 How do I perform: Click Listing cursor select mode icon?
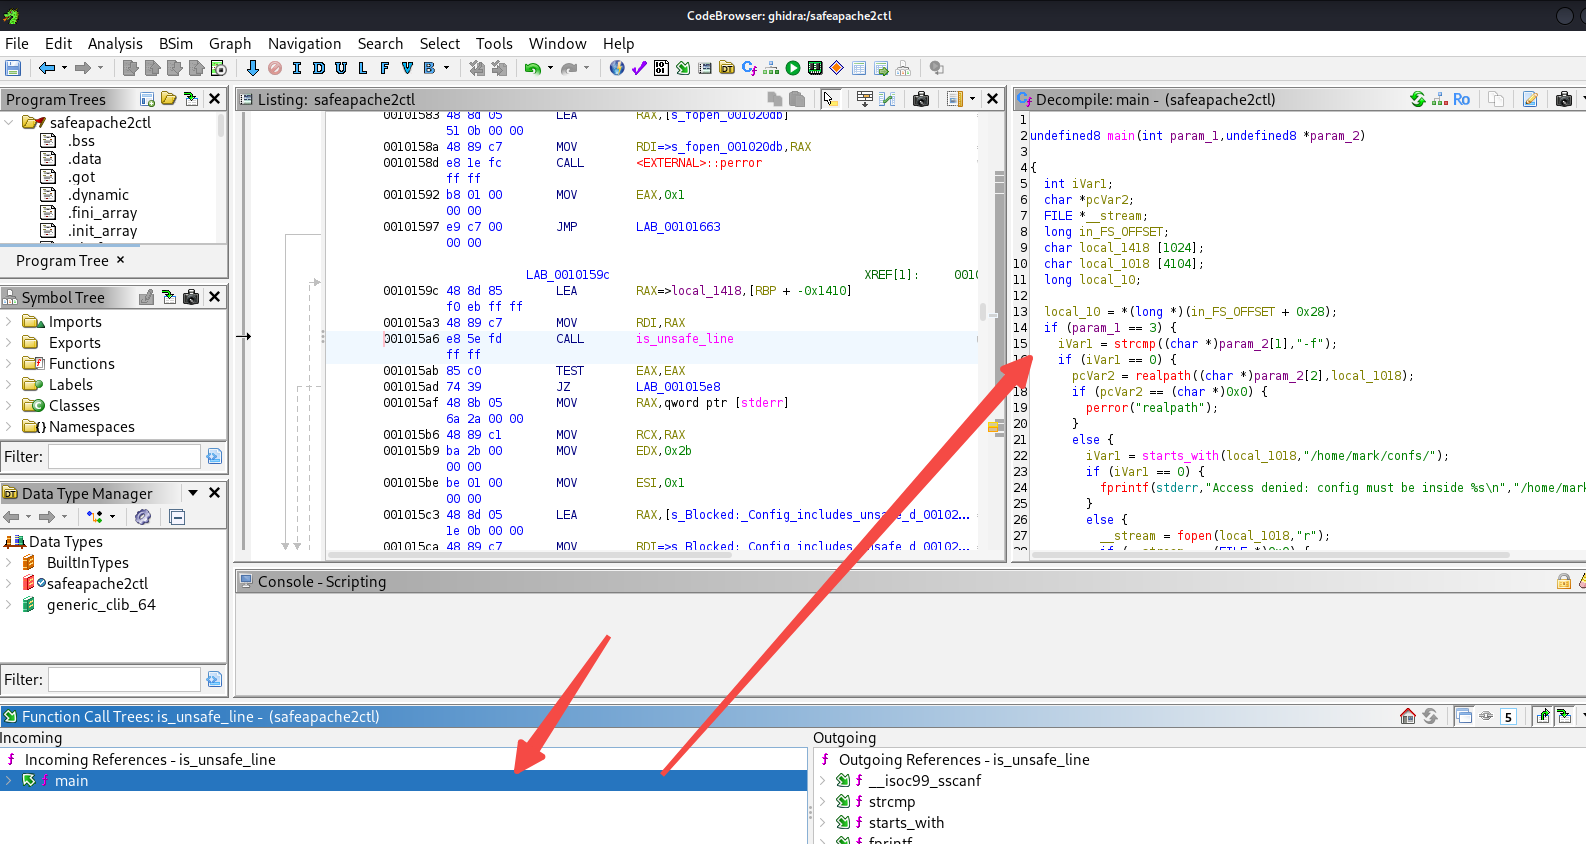click(x=829, y=99)
